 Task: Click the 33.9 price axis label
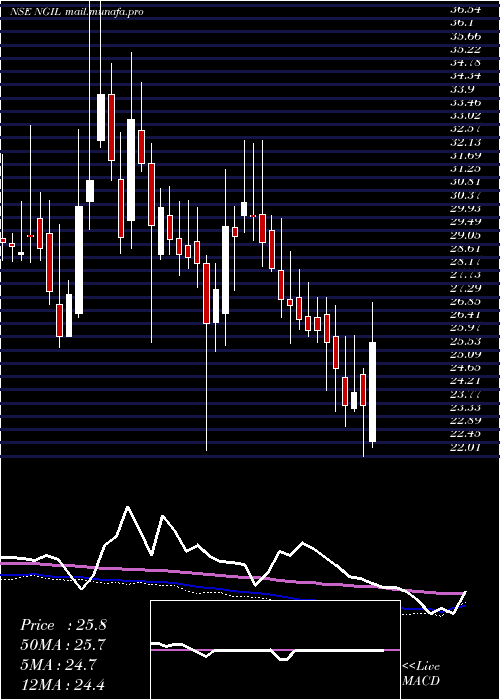click(462, 89)
